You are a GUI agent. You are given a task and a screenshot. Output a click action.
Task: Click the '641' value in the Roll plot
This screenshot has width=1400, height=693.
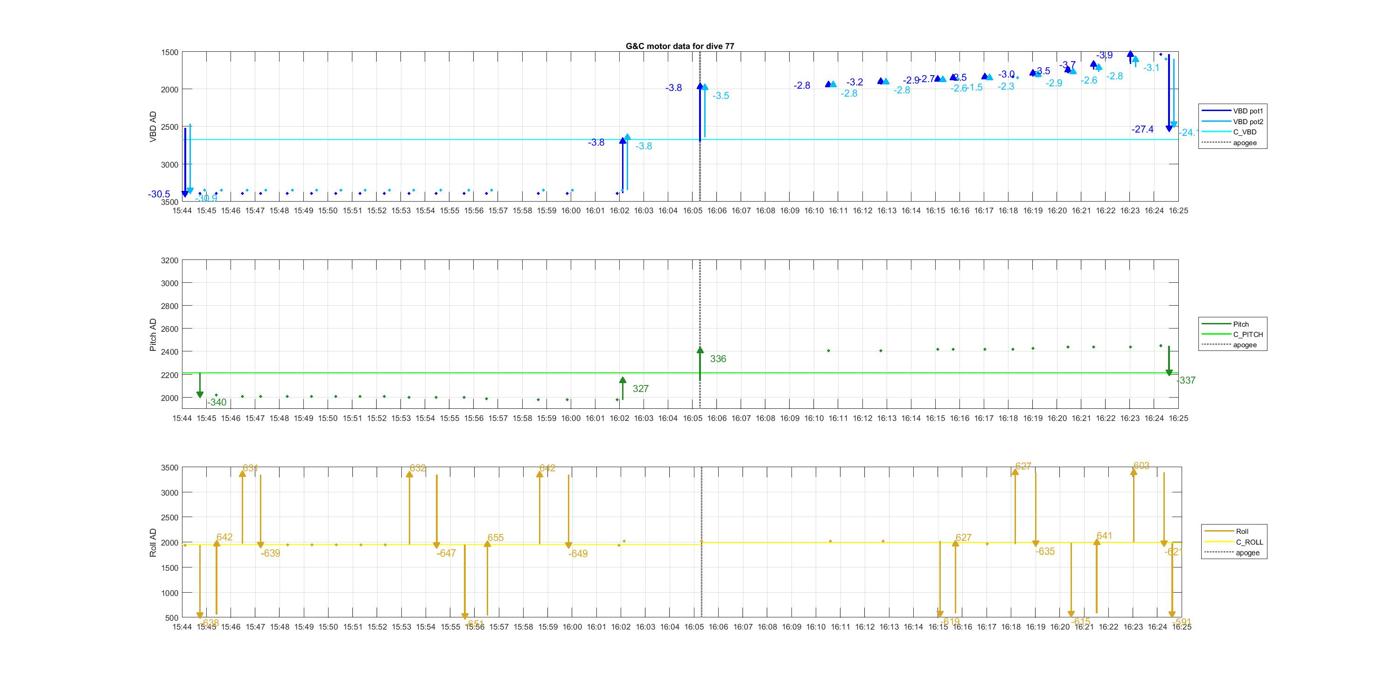pyautogui.click(x=1104, y=536)
